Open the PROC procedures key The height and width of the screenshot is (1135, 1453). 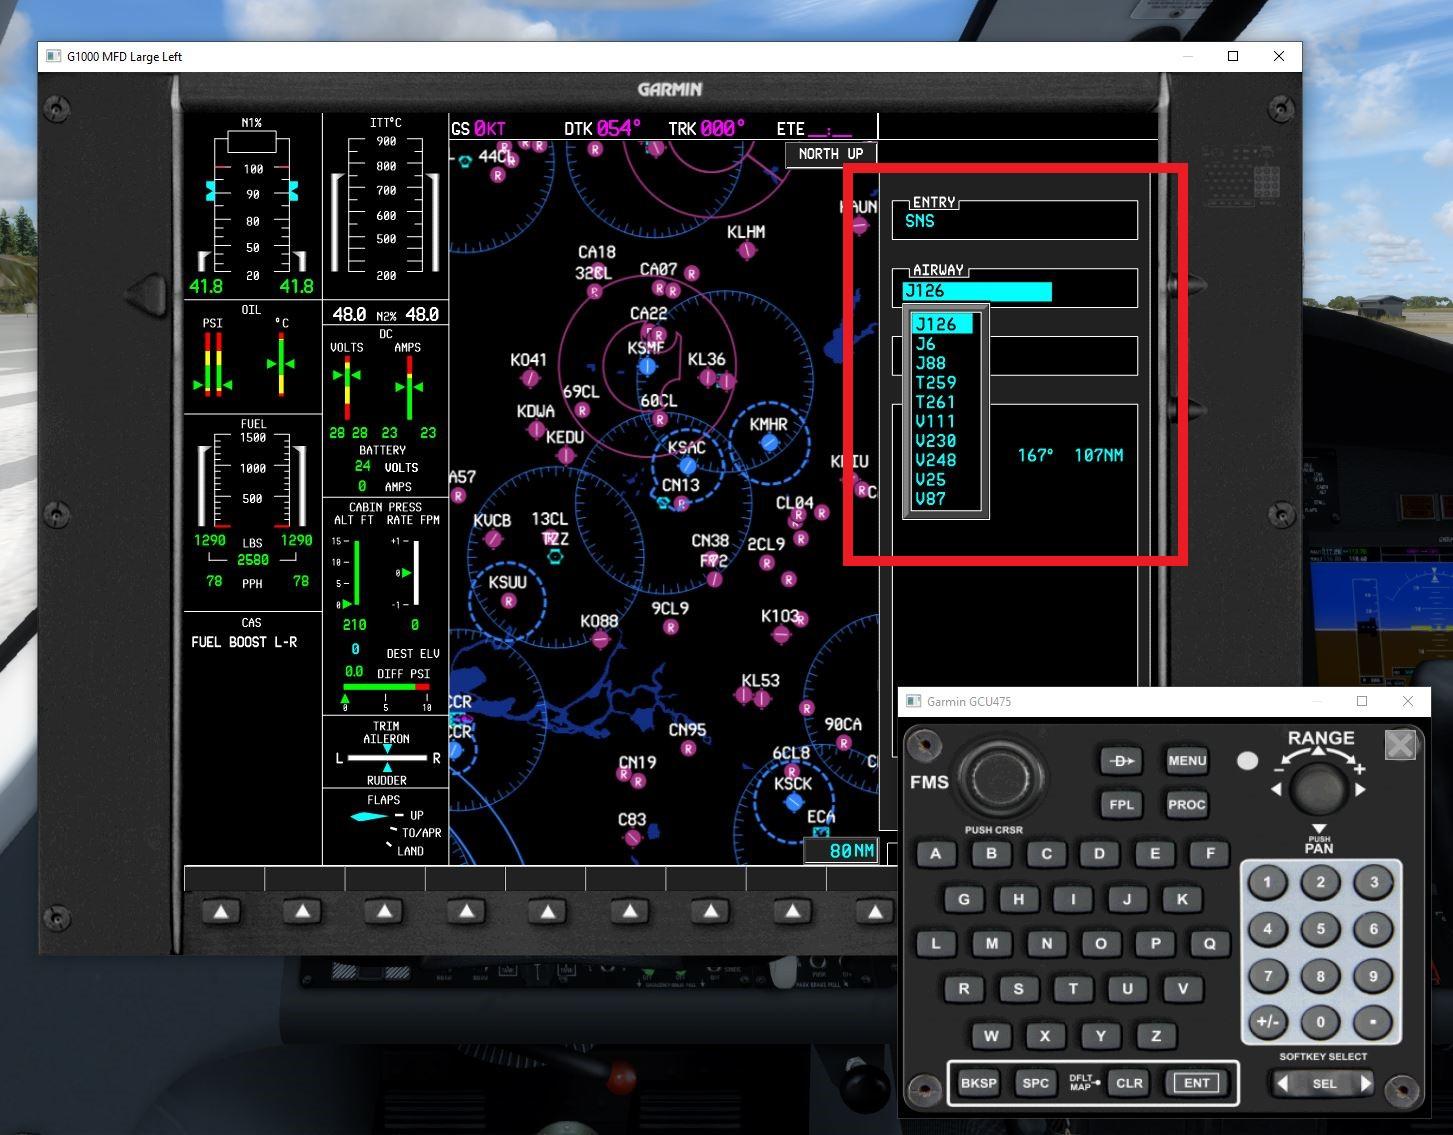pos(1186,805)
